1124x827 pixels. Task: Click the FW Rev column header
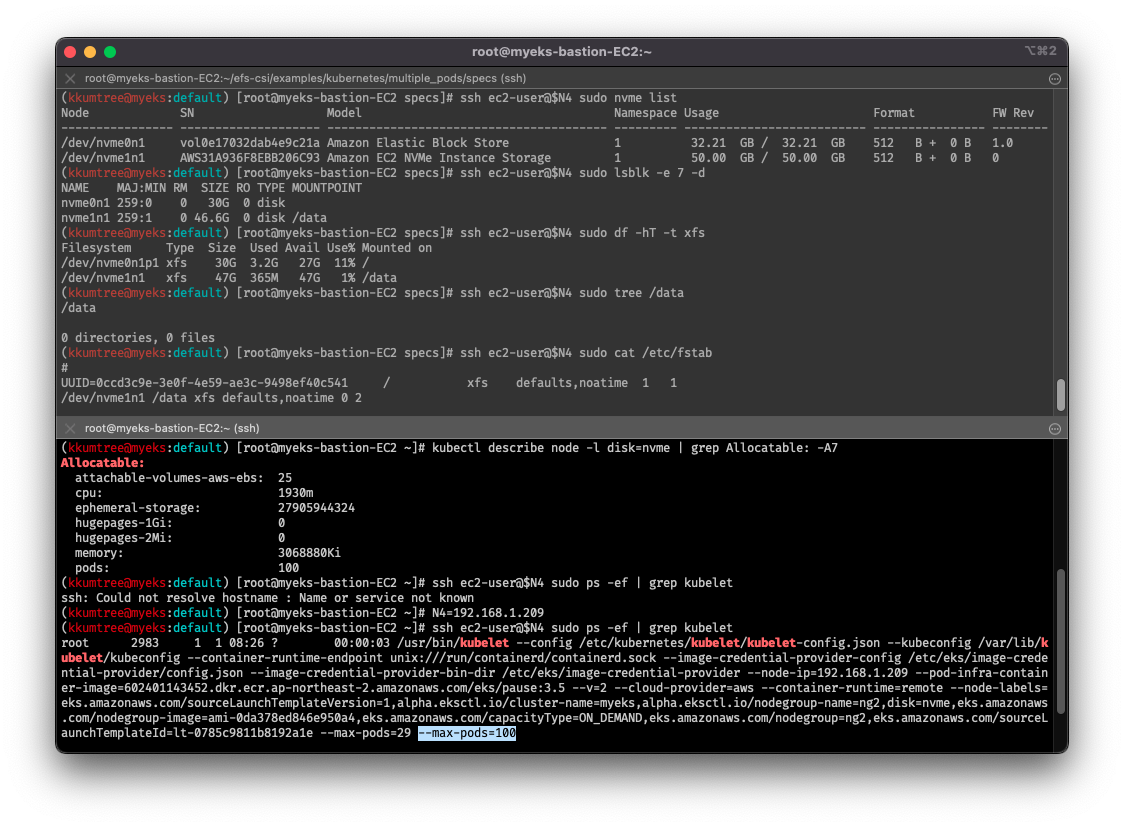[x=1012, y=113]
